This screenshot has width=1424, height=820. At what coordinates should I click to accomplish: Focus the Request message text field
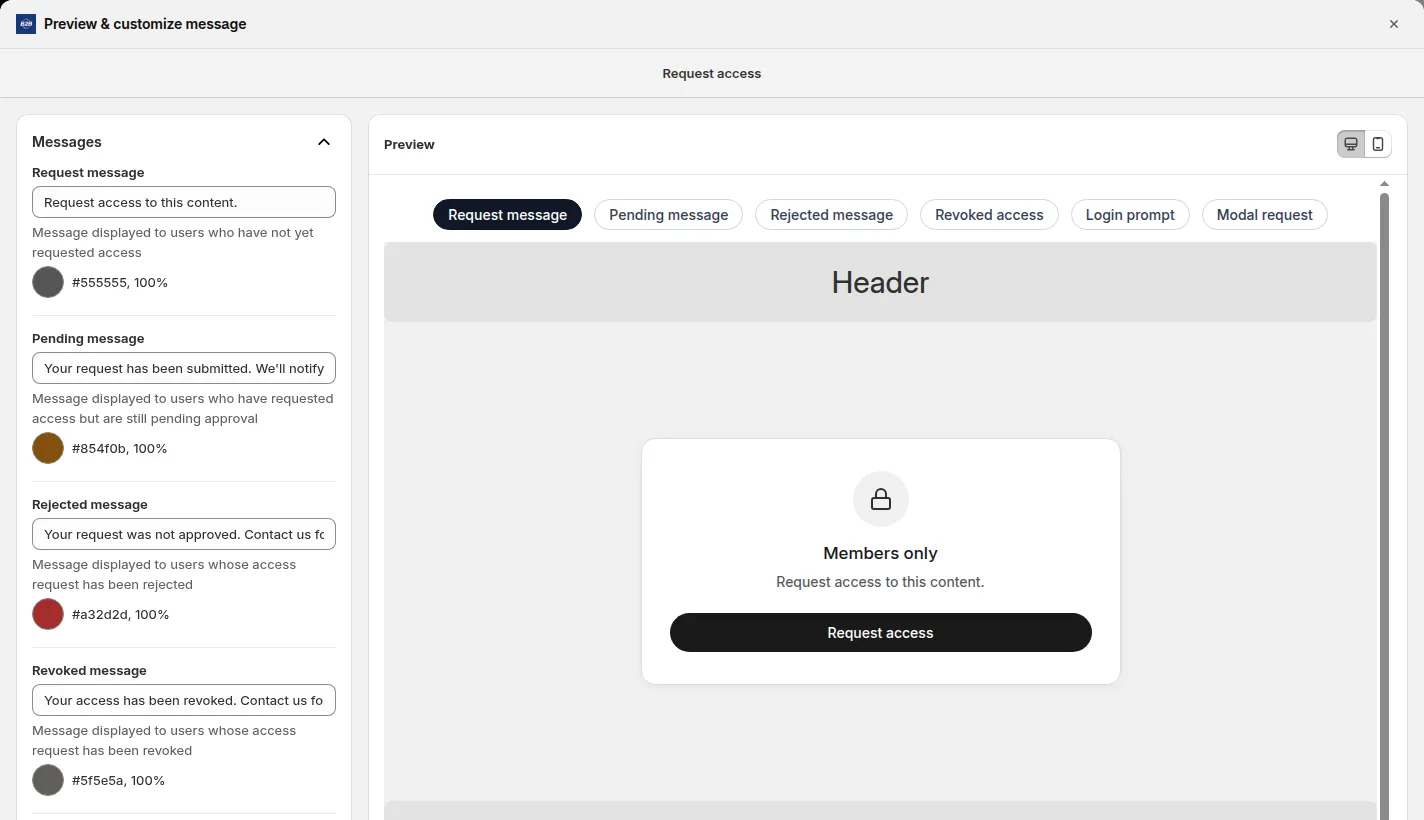point(184,202)
